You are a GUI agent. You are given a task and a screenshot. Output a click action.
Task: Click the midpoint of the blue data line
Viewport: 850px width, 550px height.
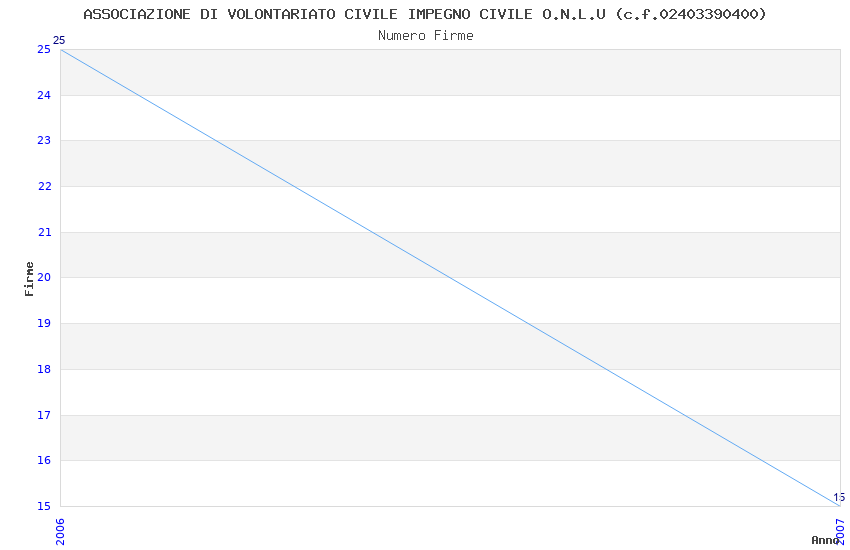[450, 278]
